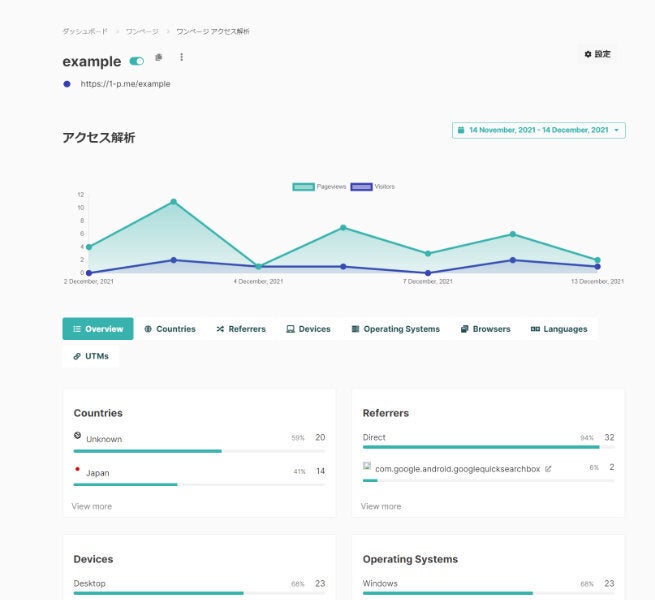Toggle the Pageviews legend series
Viewport: 655px width, 600px height.
click(x=319, y=187)
